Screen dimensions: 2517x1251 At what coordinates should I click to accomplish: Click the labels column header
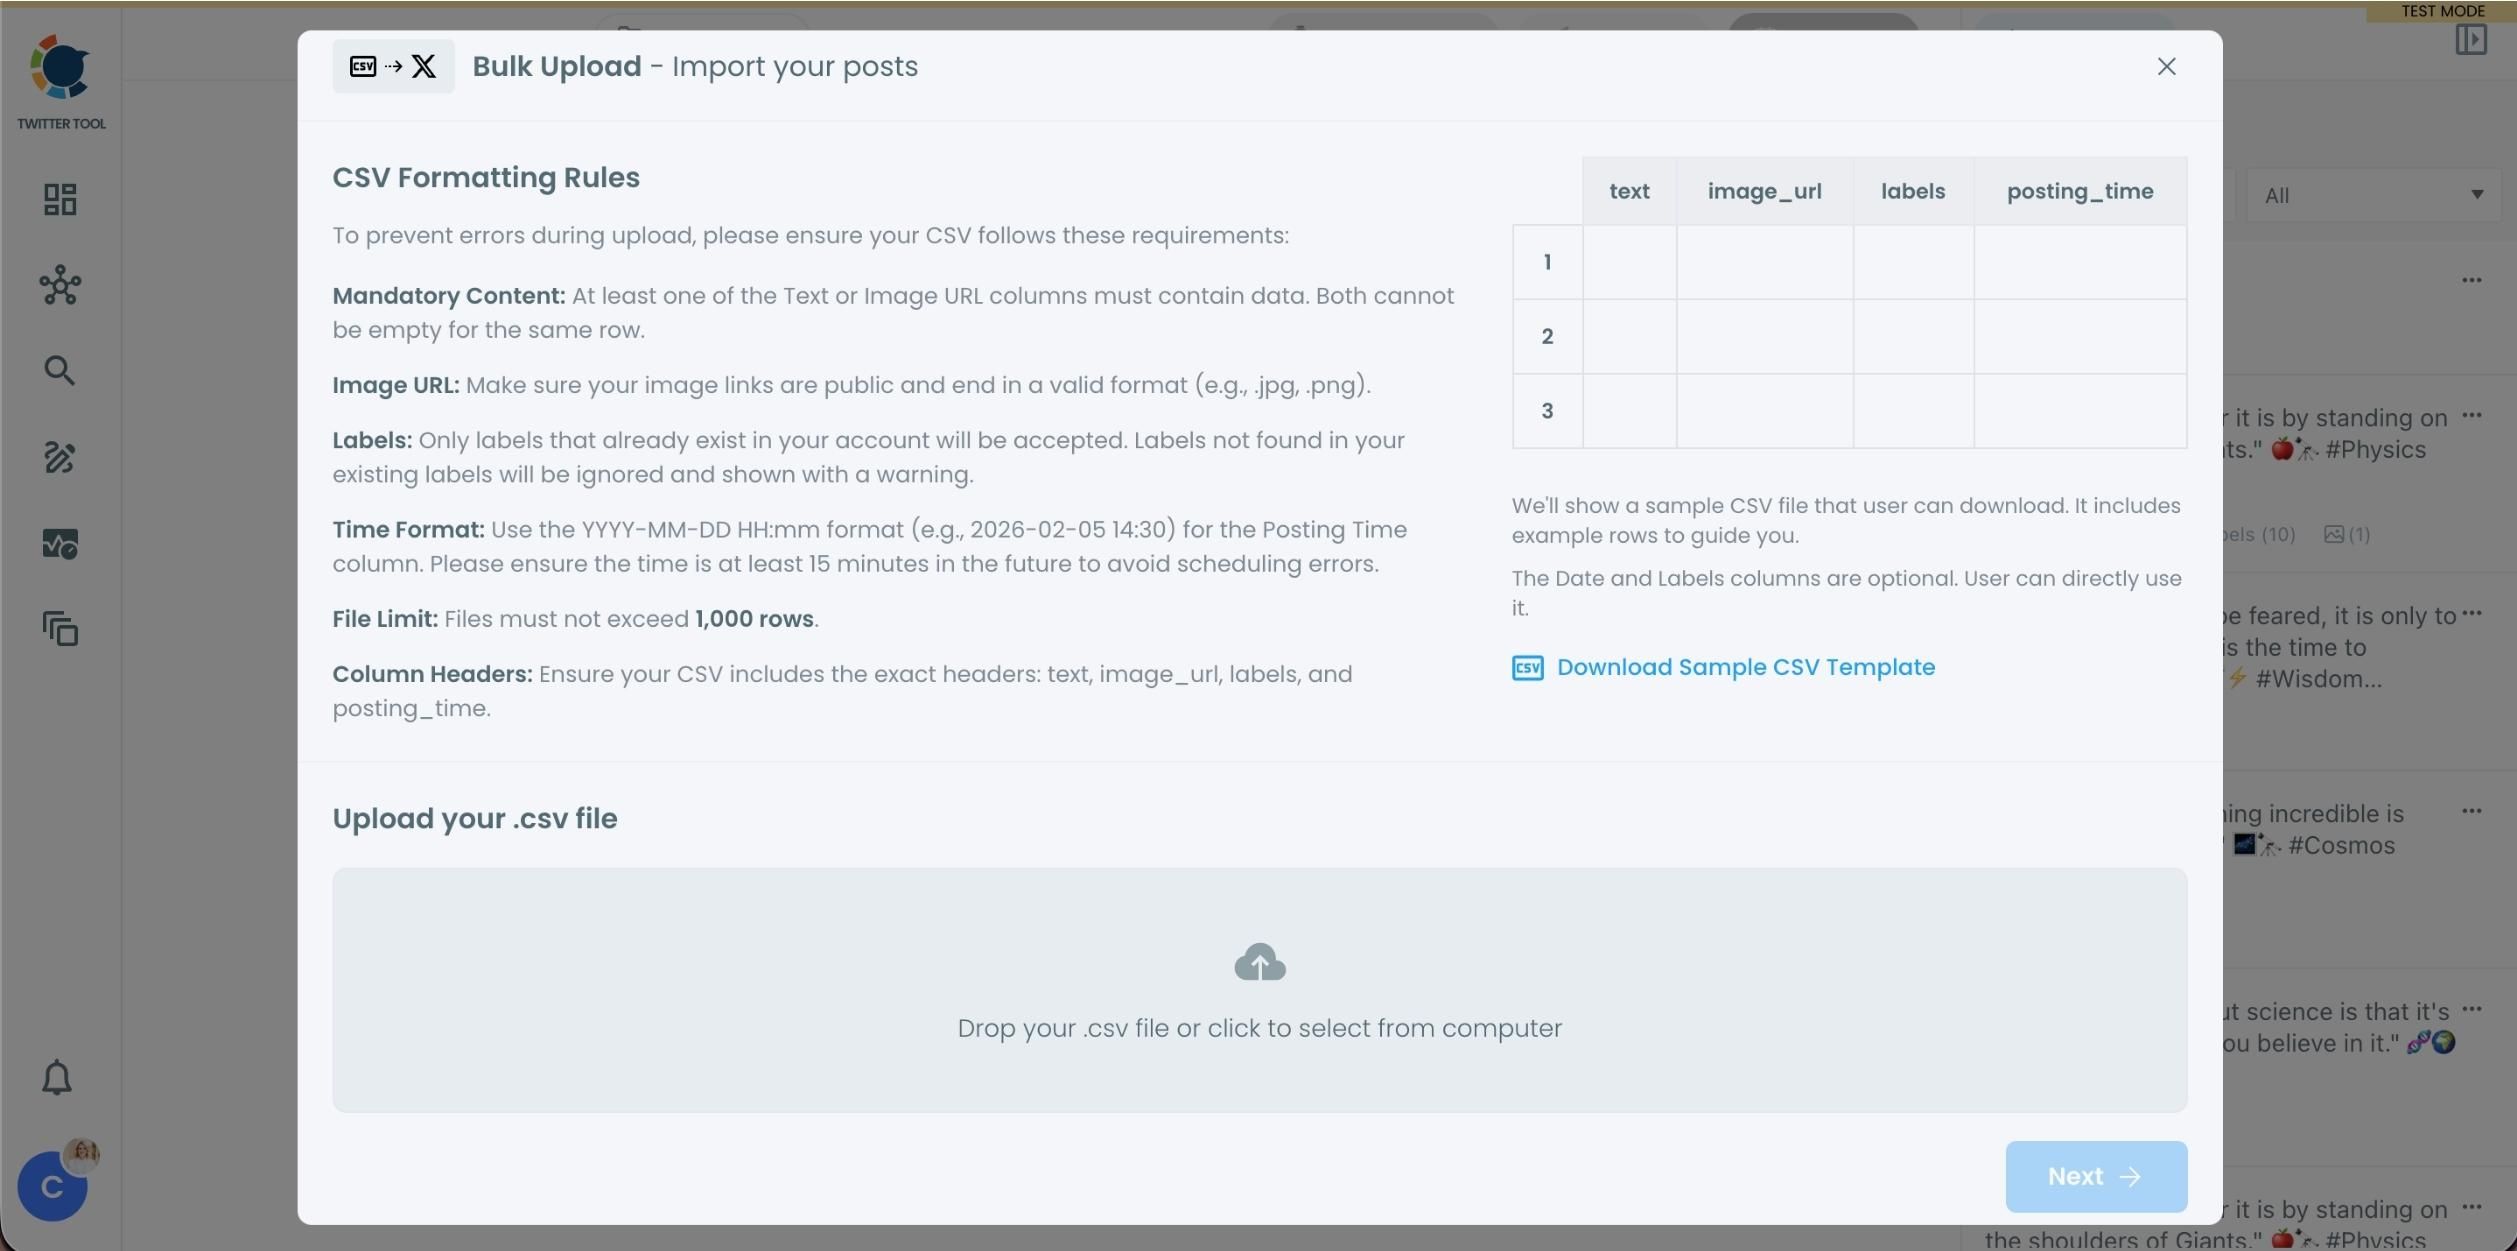tap(1911, 191)
